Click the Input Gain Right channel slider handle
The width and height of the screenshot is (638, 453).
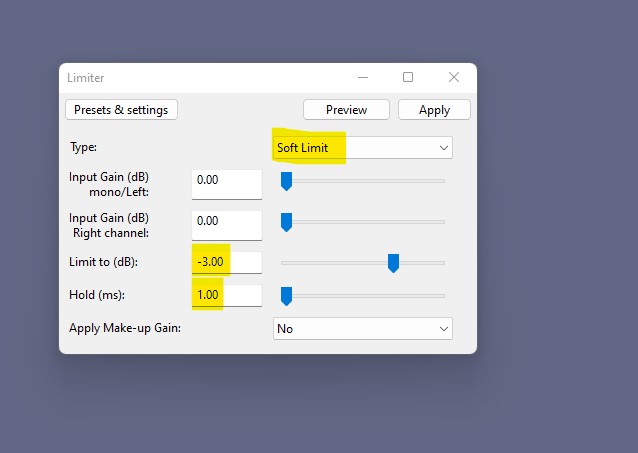coord(286,222)
